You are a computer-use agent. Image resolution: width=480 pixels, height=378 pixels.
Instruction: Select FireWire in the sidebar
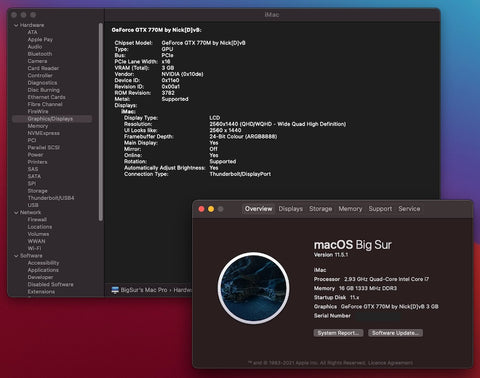coord(38,112)
